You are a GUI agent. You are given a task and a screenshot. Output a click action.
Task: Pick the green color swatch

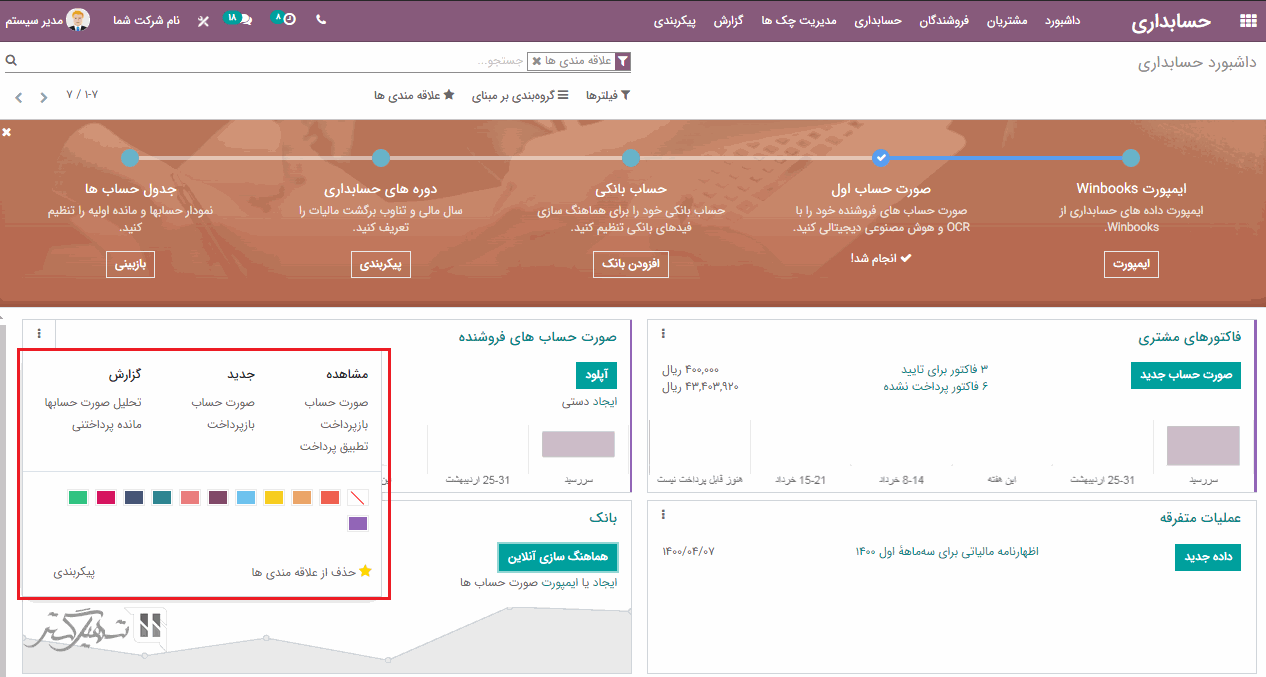click(78, 497)
